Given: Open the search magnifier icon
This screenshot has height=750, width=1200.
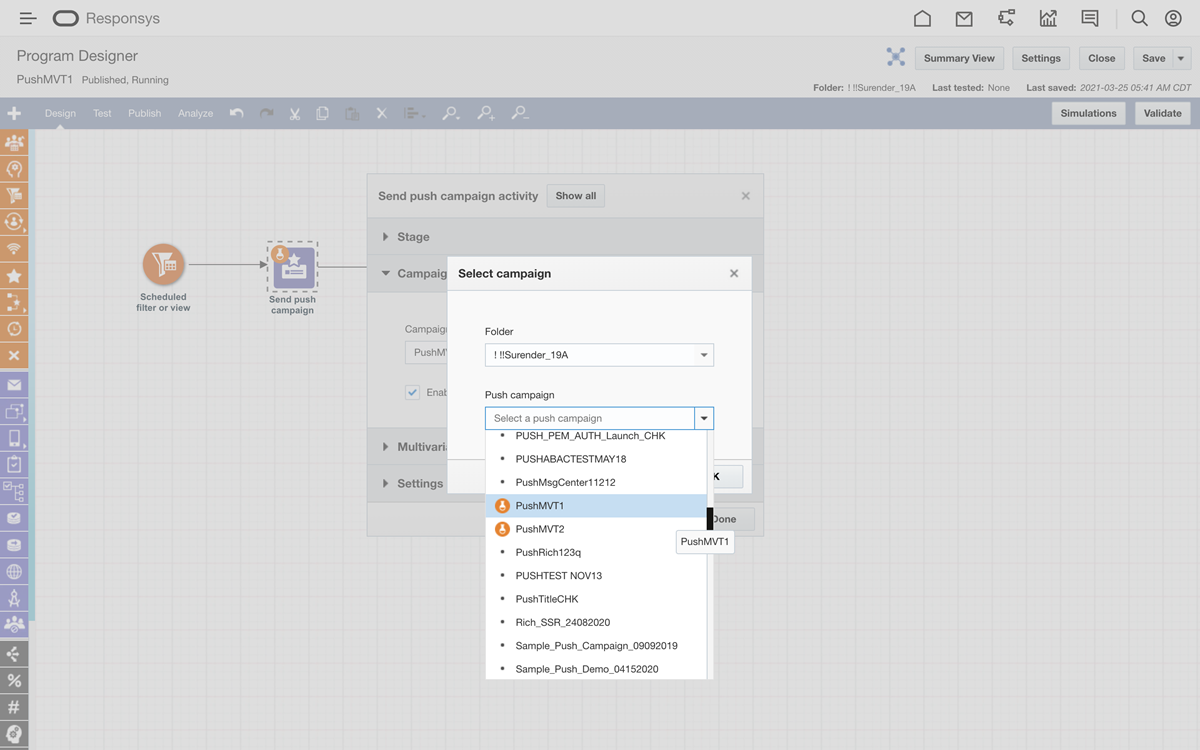Looking at the screenshot, I should 1139,19.
